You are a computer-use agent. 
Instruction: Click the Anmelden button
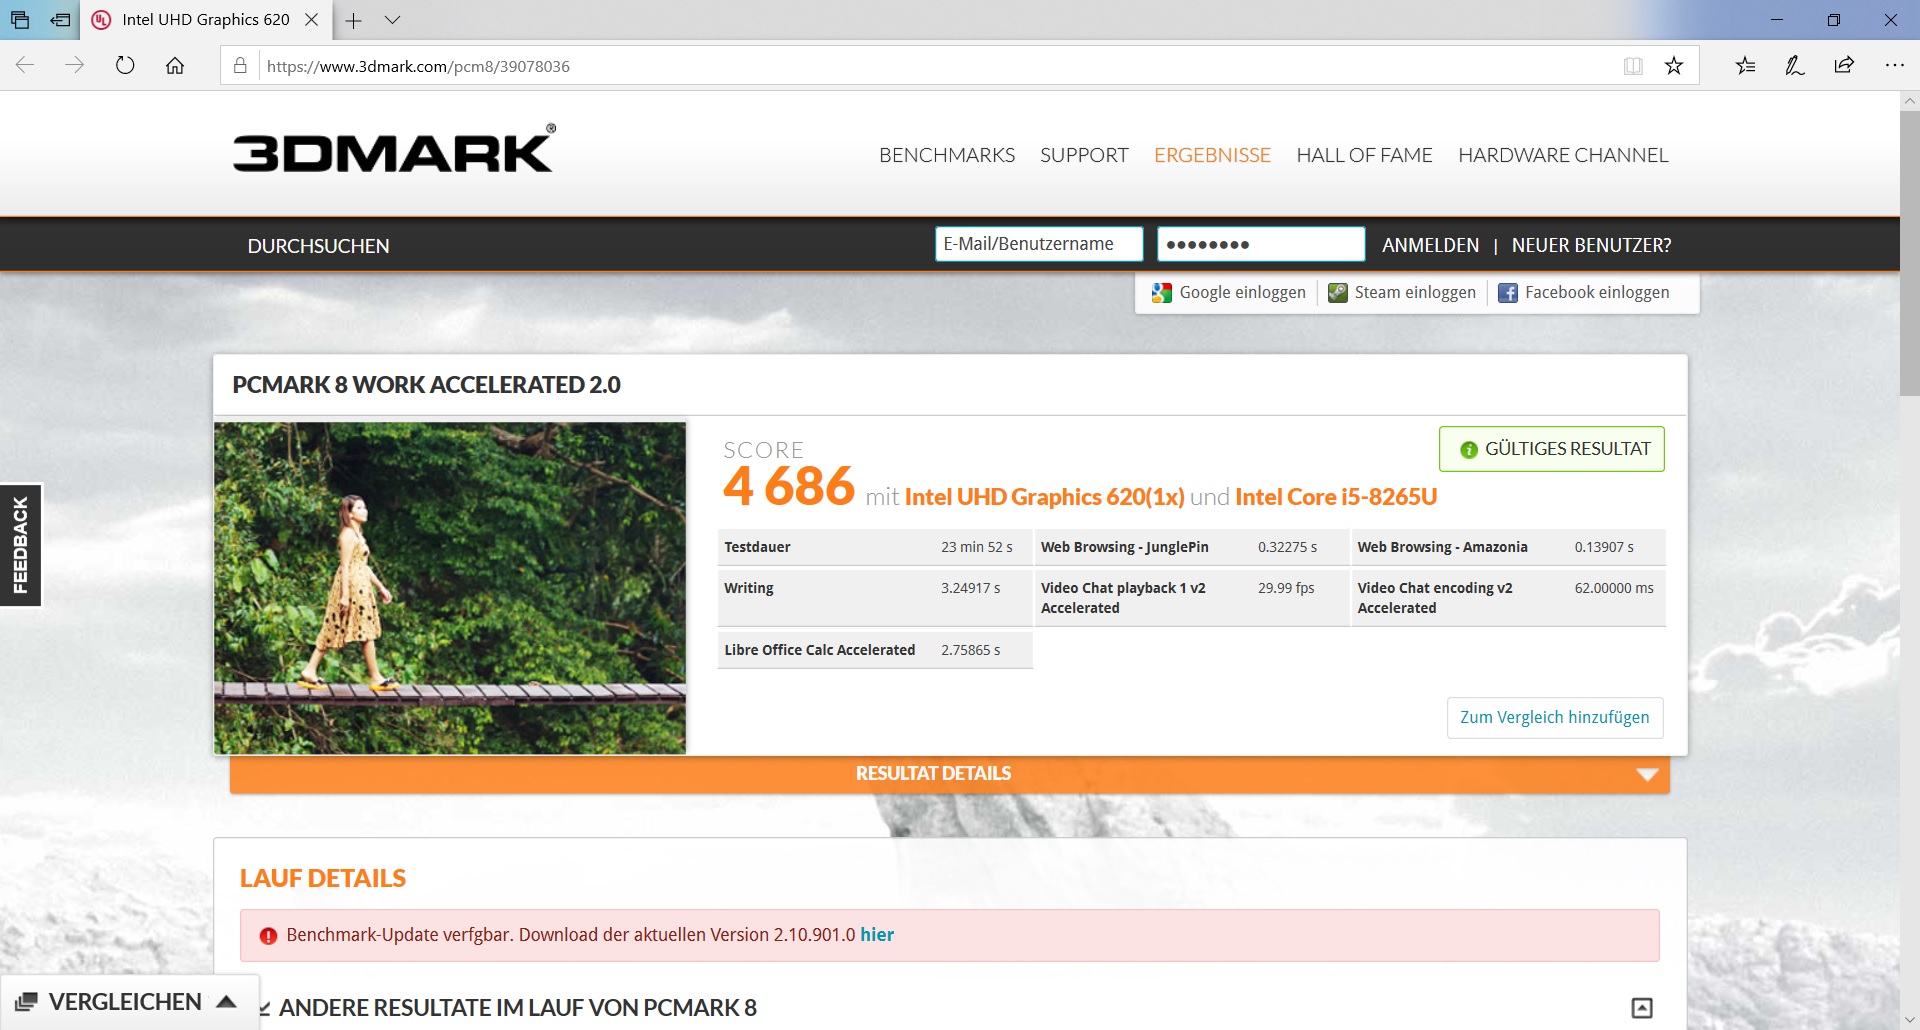tap(1430, 245)
